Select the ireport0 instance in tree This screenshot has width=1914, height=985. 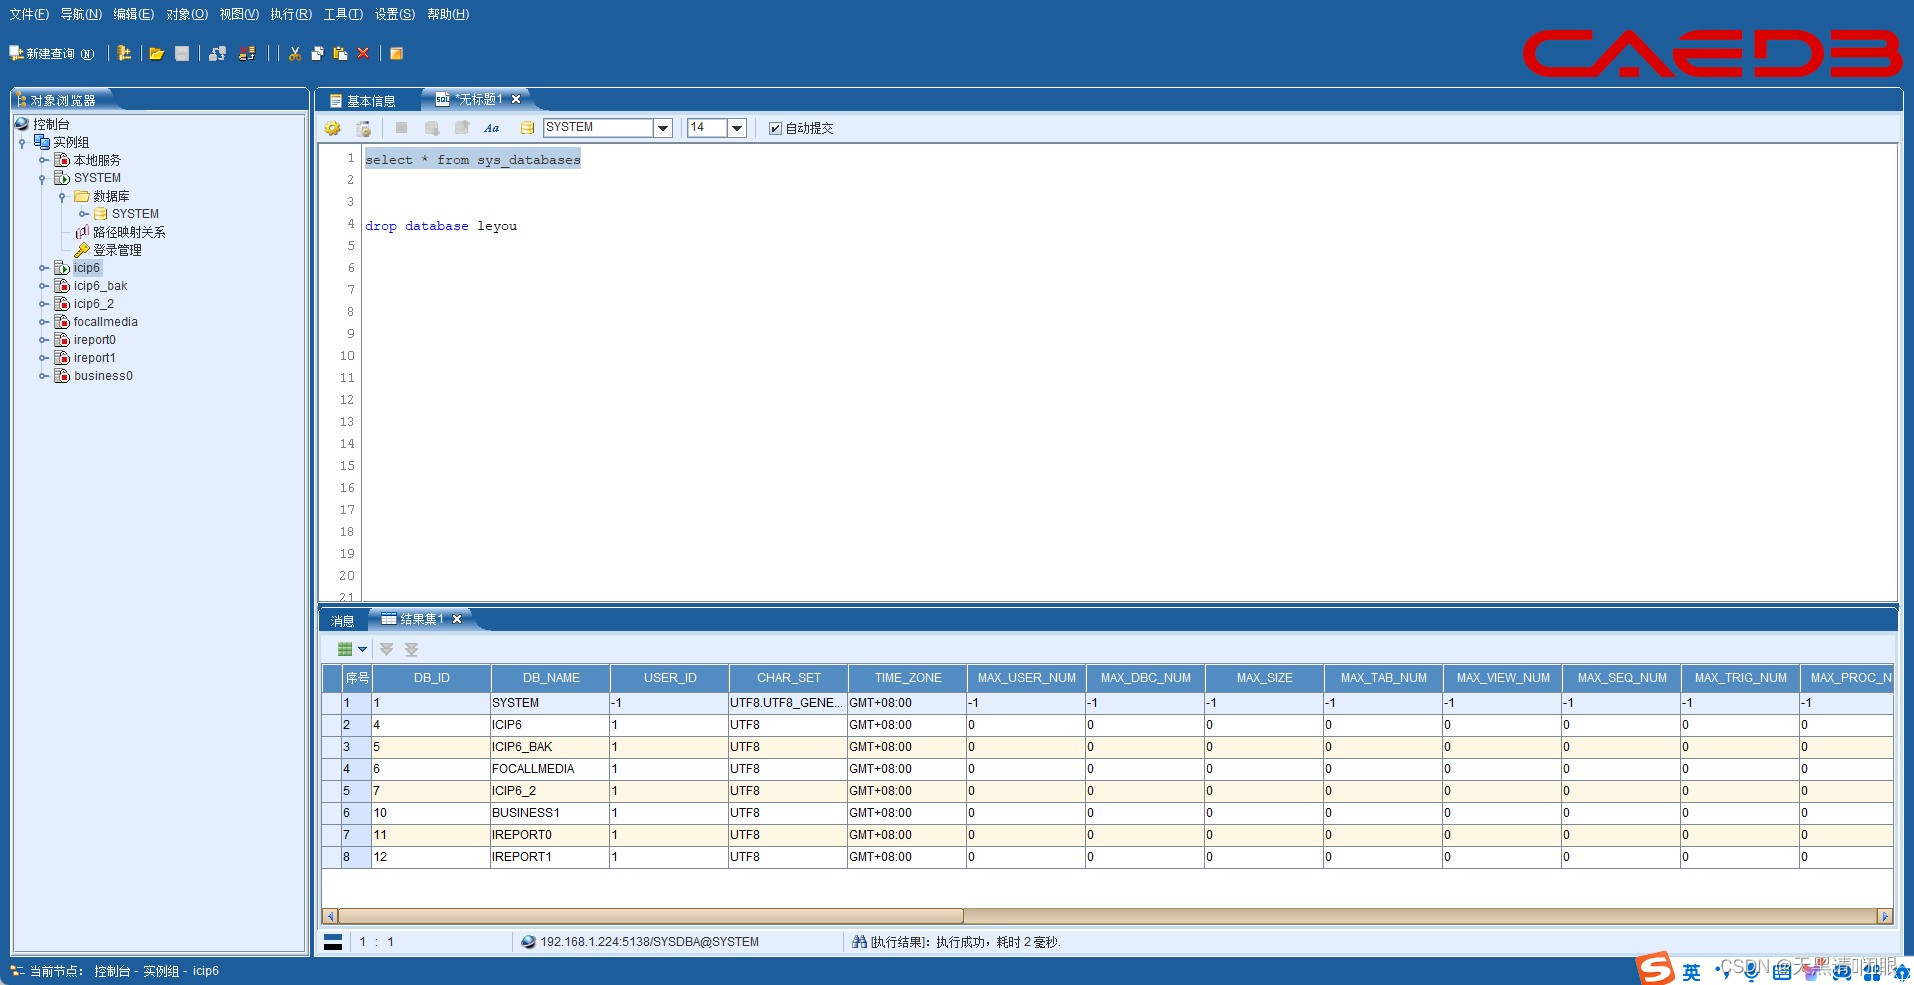94,340
